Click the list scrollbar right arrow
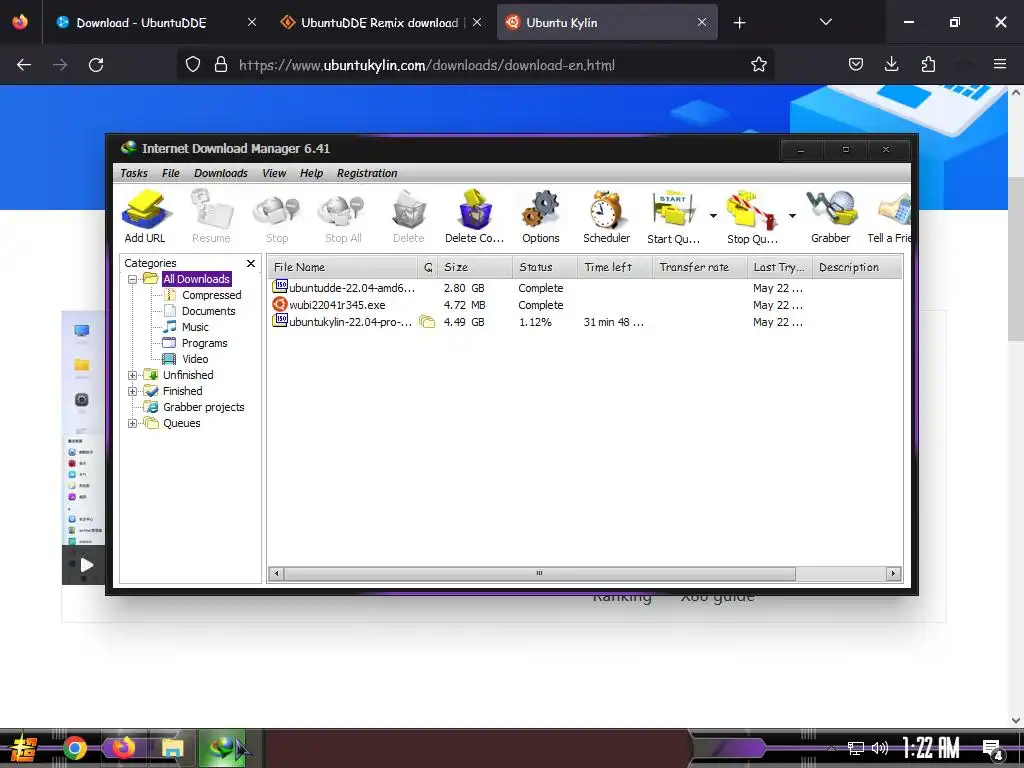1024x768 pixels. pos(893,573)
